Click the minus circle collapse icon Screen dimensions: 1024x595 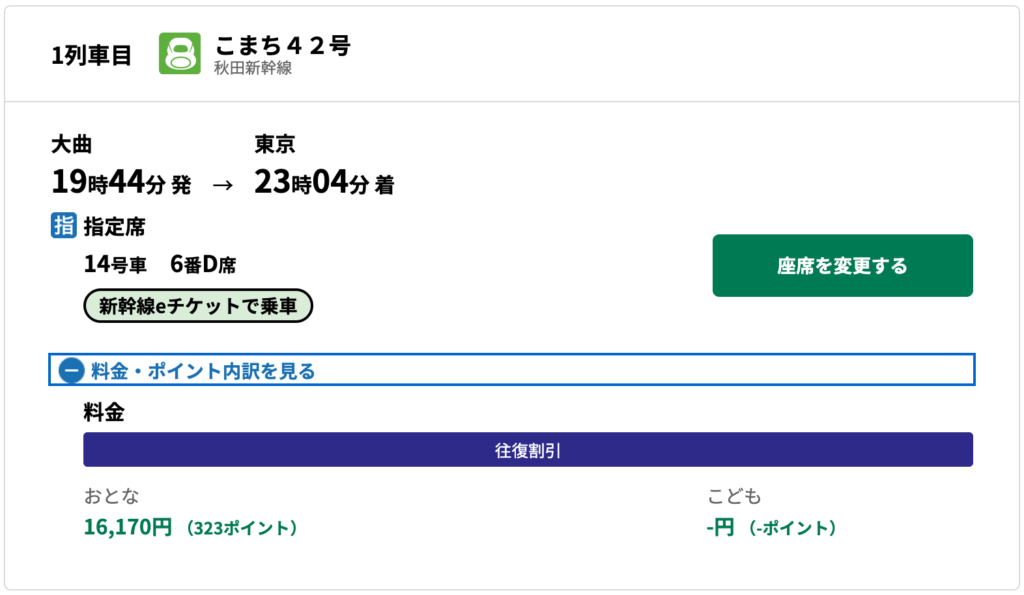click(71, 371)
